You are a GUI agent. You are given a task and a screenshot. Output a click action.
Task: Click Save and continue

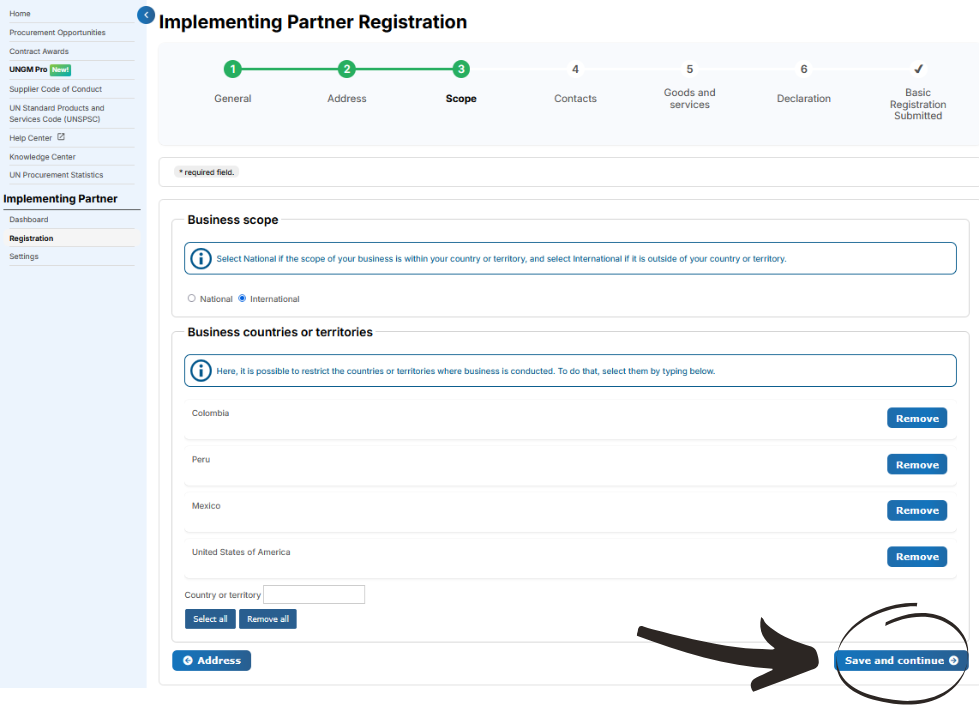coord(901,660)
